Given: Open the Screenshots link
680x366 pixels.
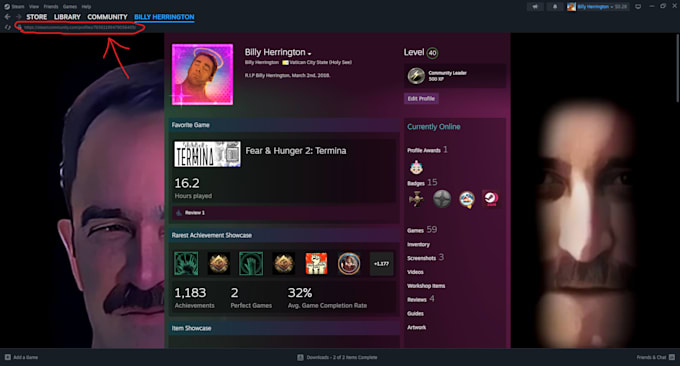Looking at the screenshot, I should [425, 258].
